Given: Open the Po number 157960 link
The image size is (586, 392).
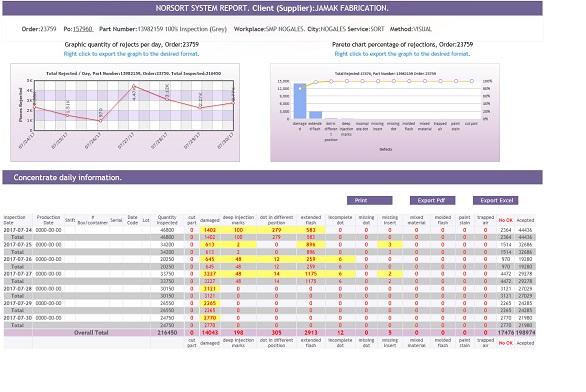Looking at the screenshot, I should pos(83,29).
